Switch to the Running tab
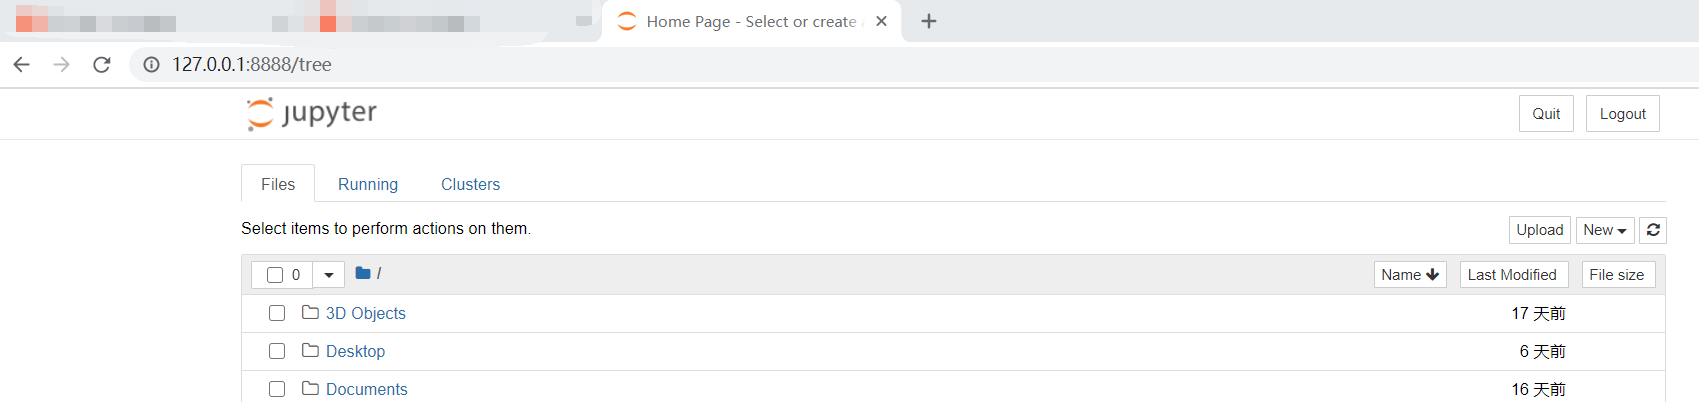Viewport: 1699px width, 402px height. 368,184
